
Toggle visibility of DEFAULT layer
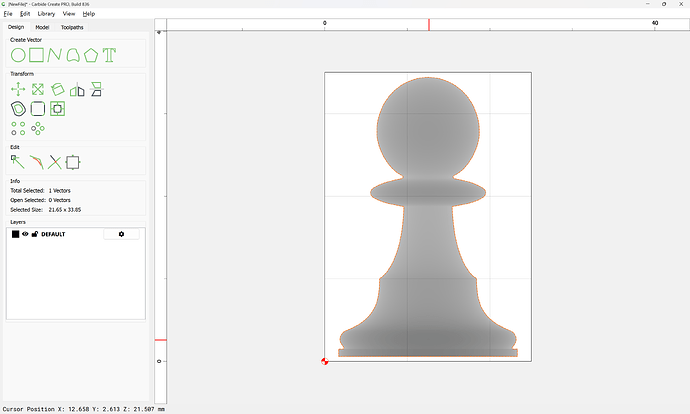click(x=26, y=234)
